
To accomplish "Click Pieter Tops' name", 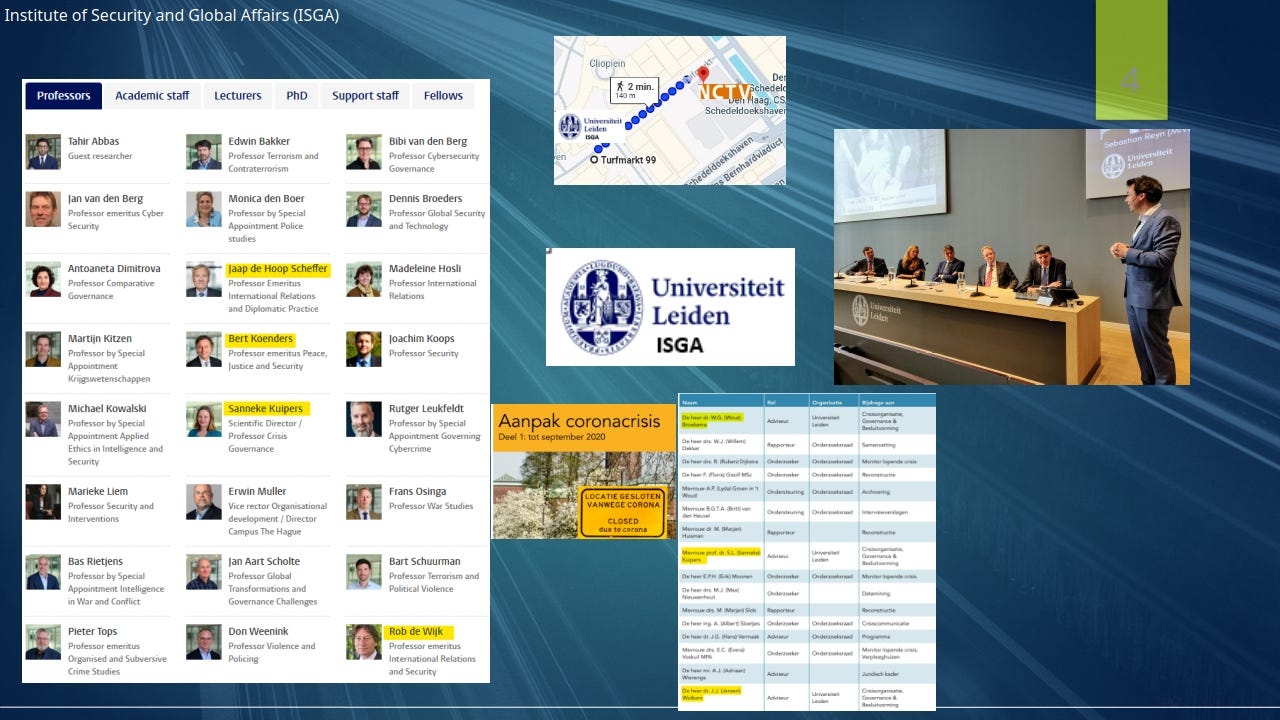I will pos(95,631).
